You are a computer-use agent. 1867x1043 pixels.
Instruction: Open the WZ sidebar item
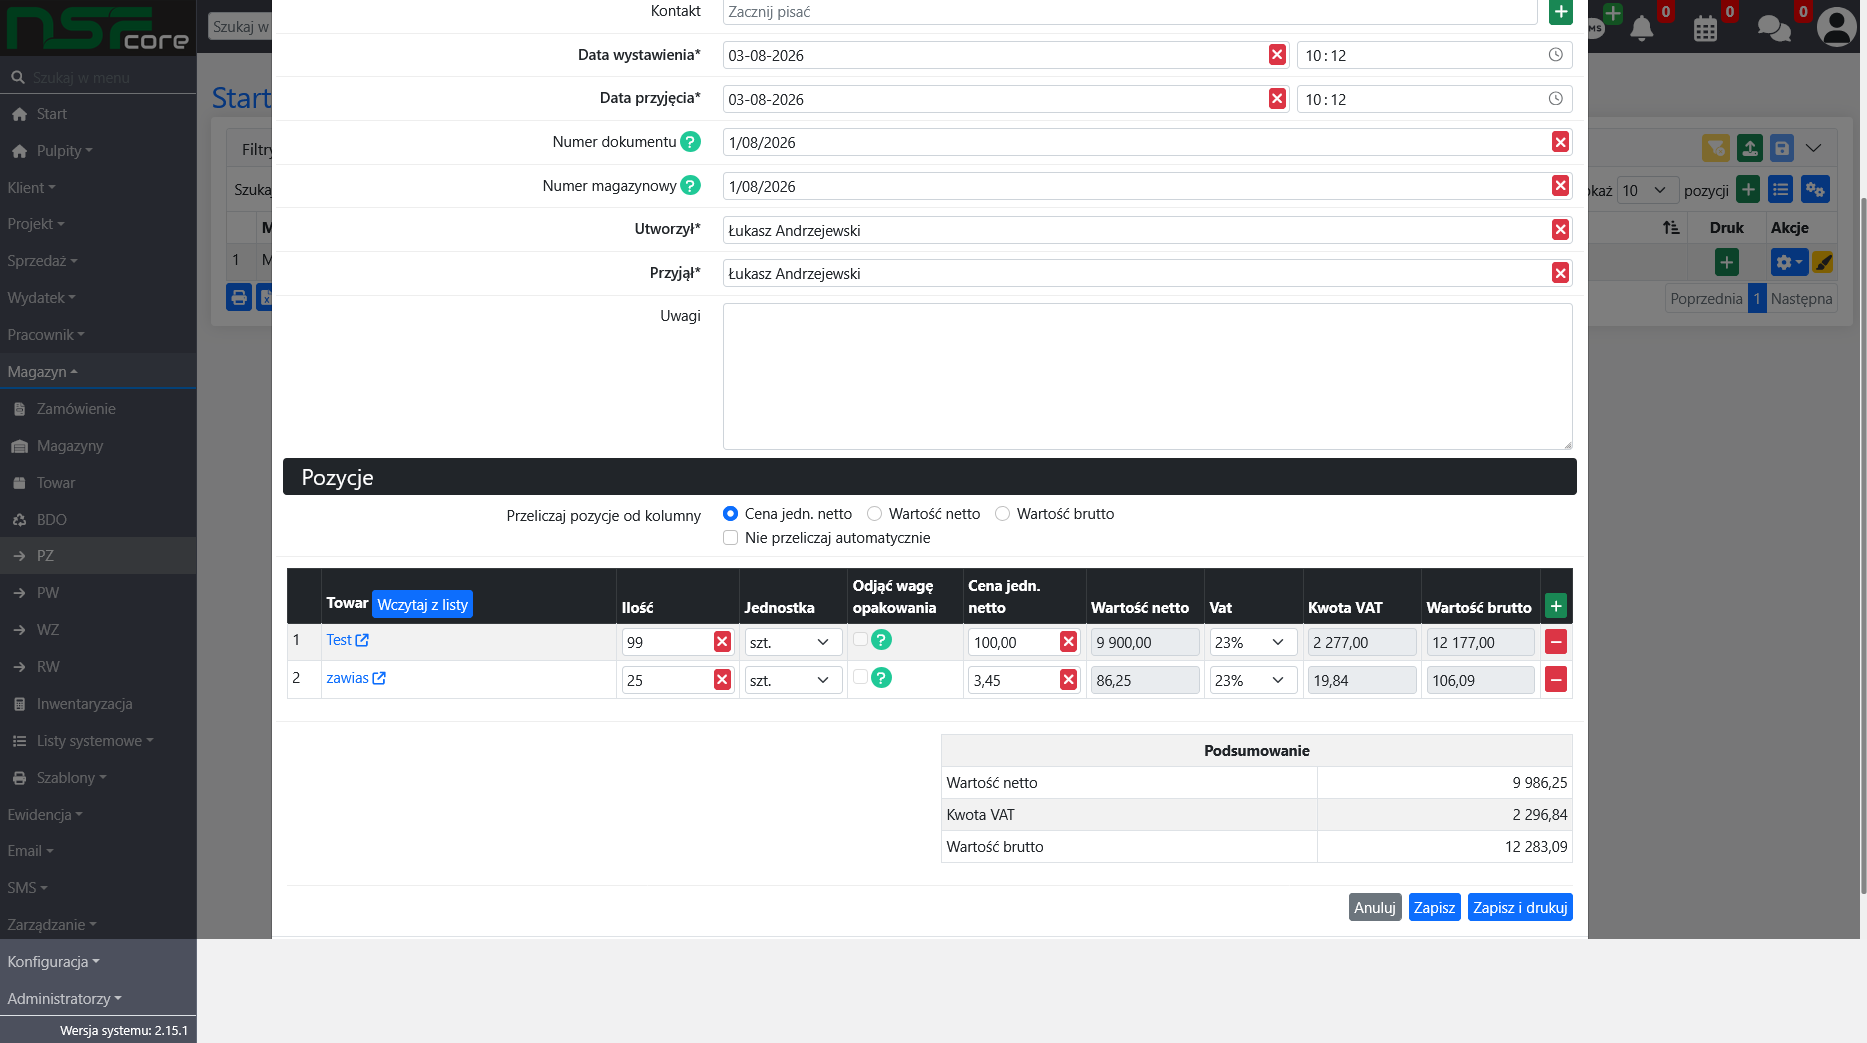(x=98, y=630)
